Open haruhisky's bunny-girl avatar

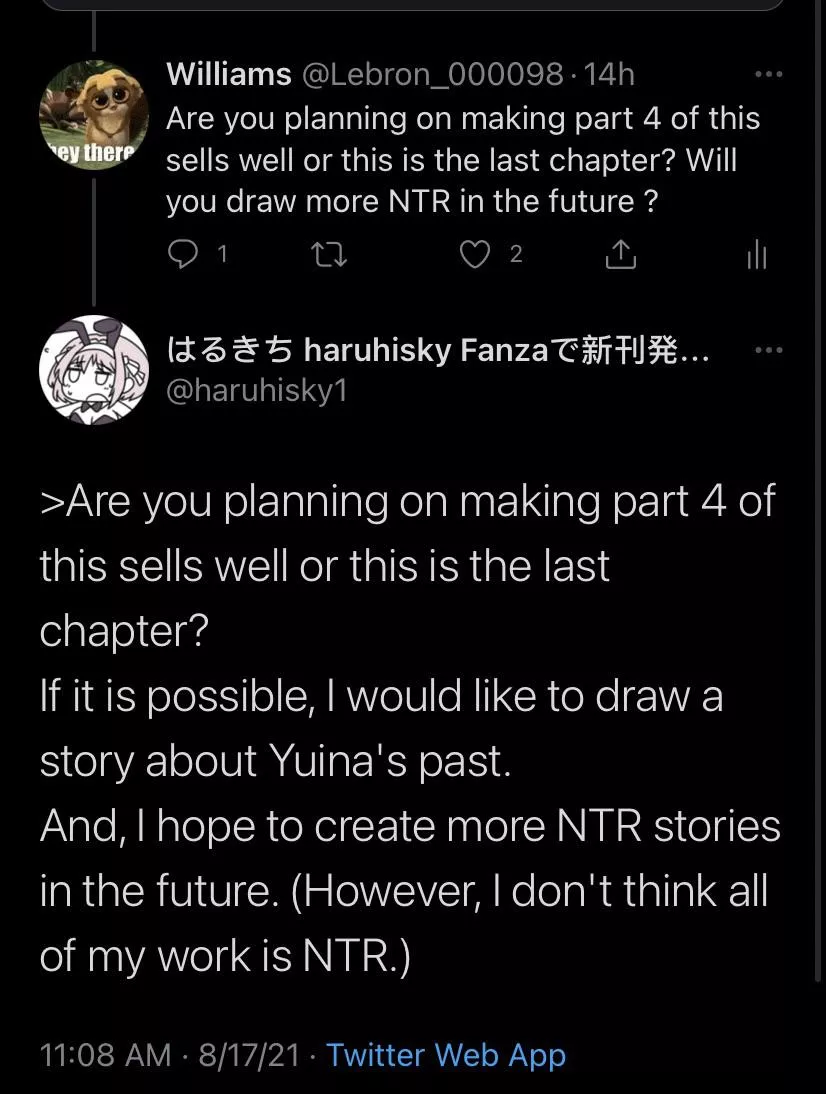pos(93,369)
